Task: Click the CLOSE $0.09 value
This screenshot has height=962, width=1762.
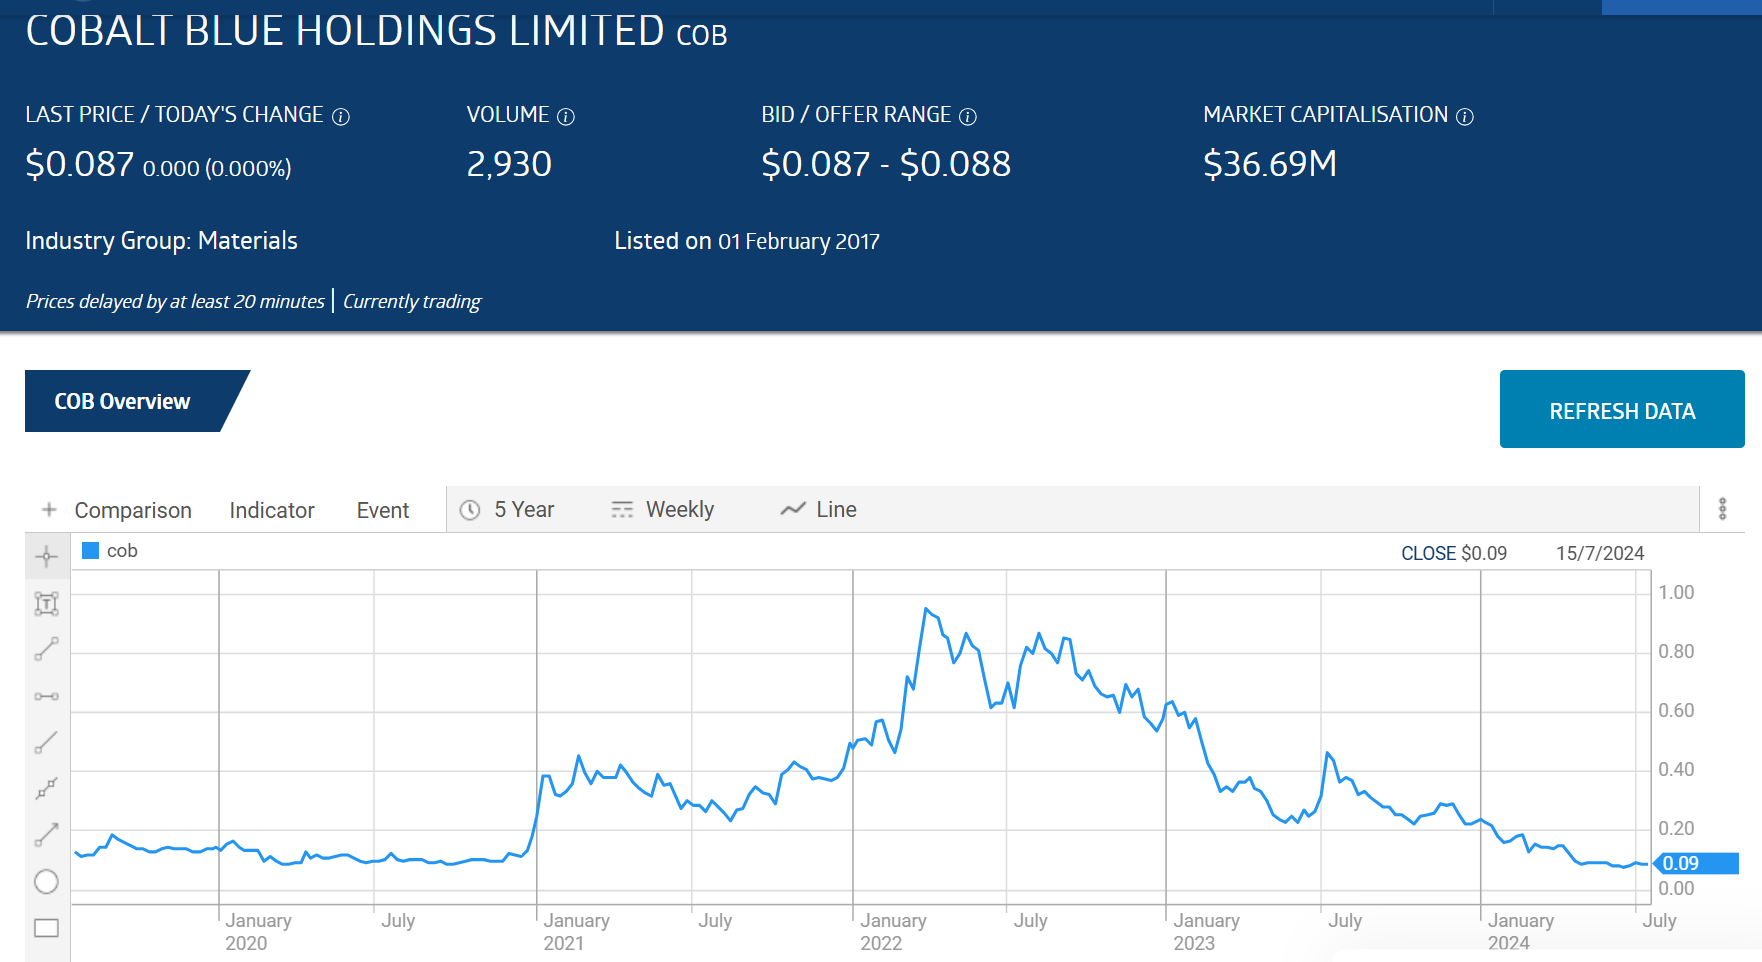Action: (x=1454, y=553)
